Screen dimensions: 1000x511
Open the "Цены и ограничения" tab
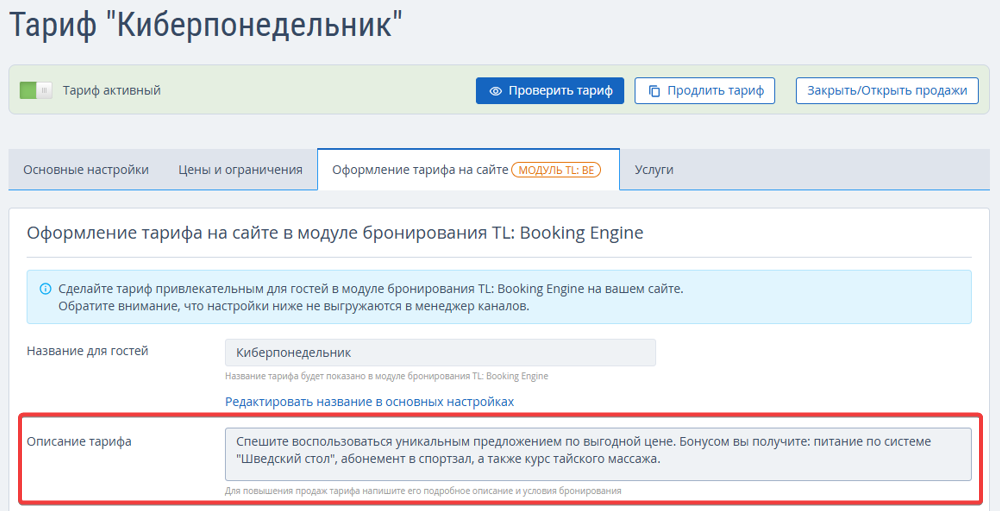click(x=240, y=170)
